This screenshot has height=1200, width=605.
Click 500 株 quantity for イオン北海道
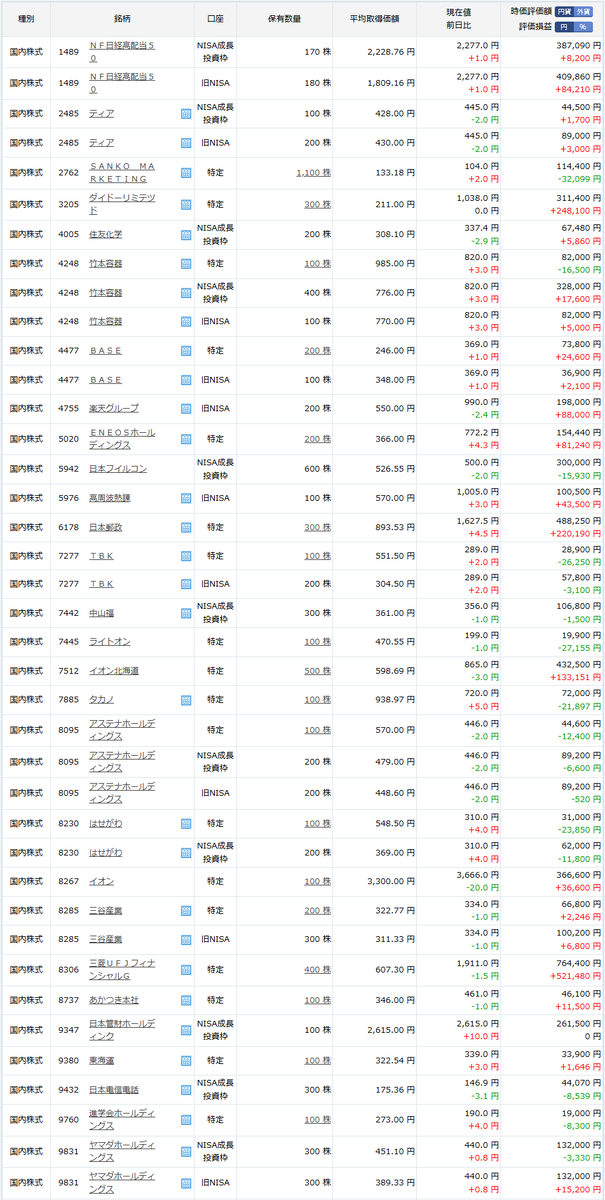(318, 671)
